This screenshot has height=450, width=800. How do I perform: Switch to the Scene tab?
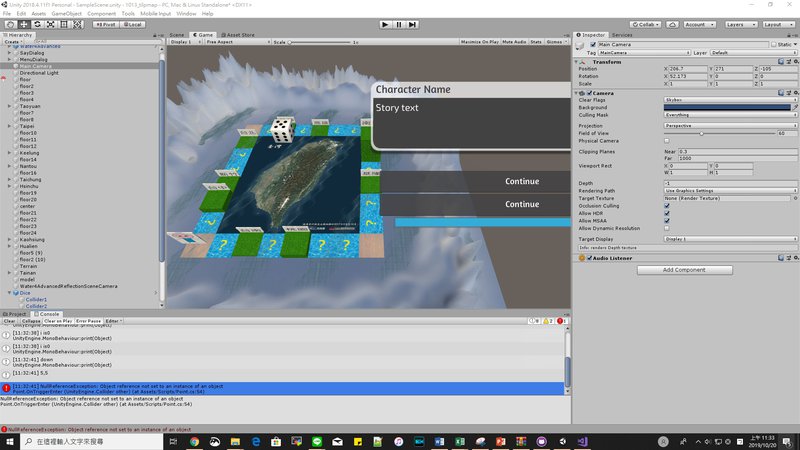coord(177,35)
